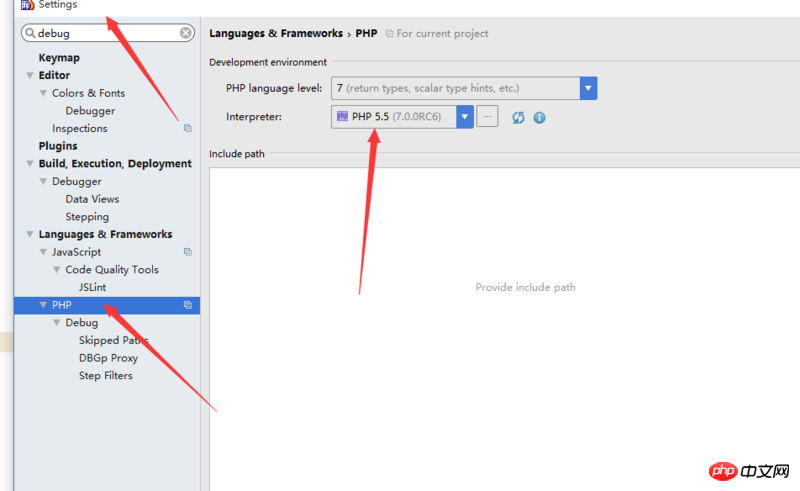Image resolution: width=800 pixels, height=491 pixels.
Task: Open Stepping settings
Action: click(87, 217)
